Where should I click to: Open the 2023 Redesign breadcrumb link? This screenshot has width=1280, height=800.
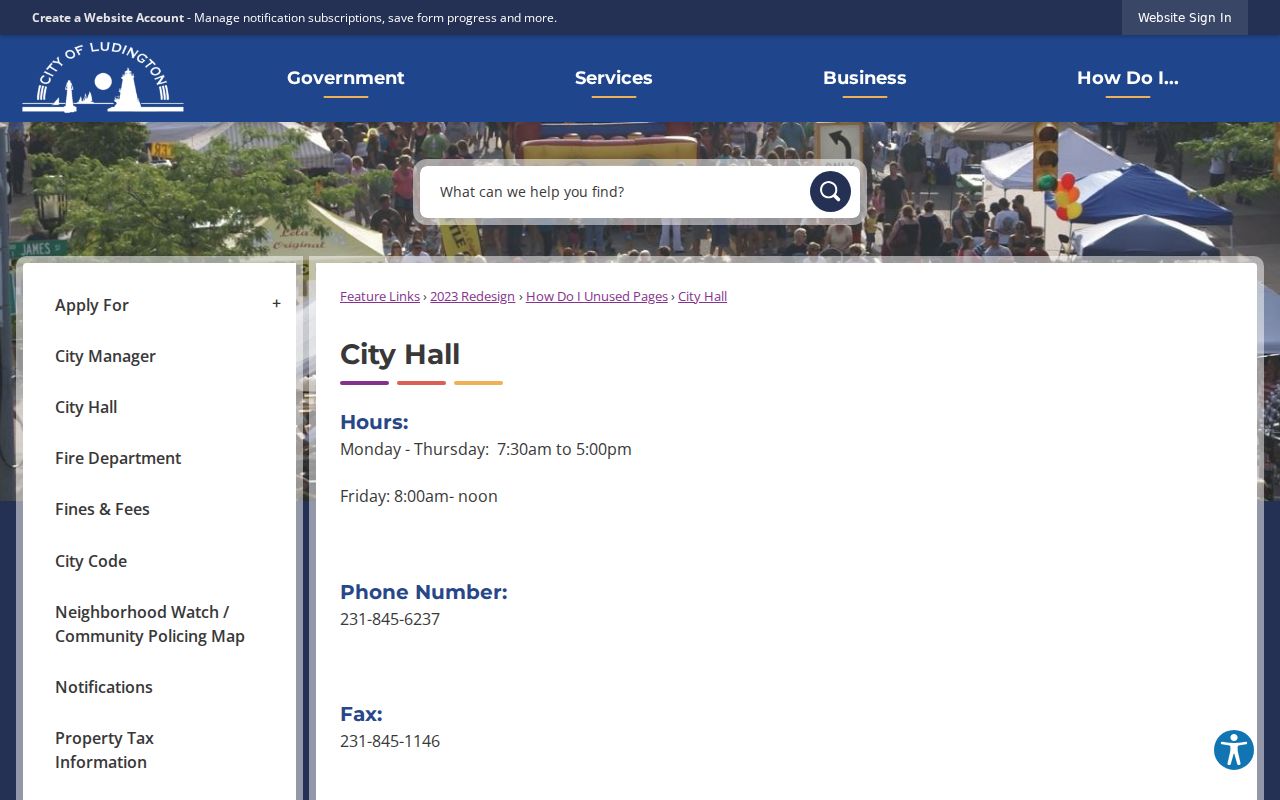click(x=473, y=296)
